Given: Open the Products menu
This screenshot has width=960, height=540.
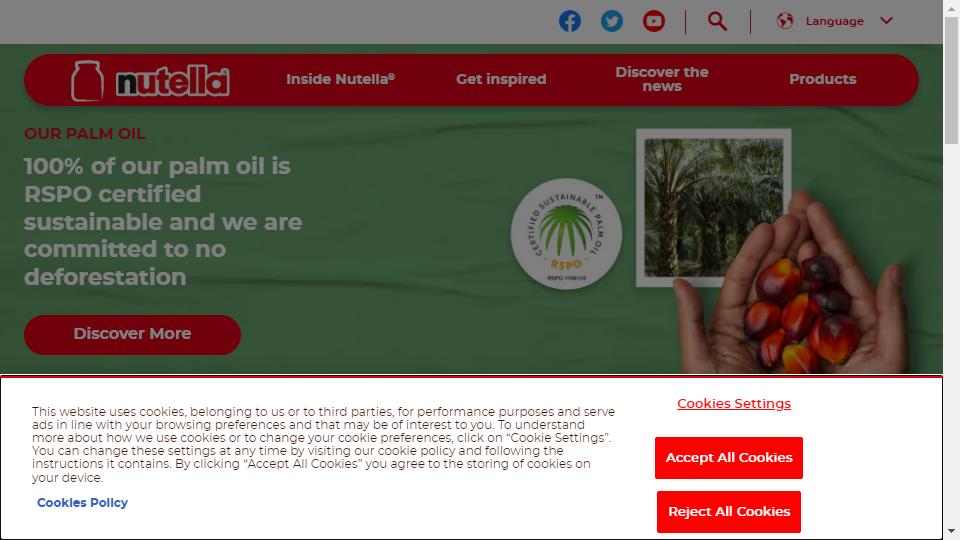Looking at the screenshot, I should 822,79.
